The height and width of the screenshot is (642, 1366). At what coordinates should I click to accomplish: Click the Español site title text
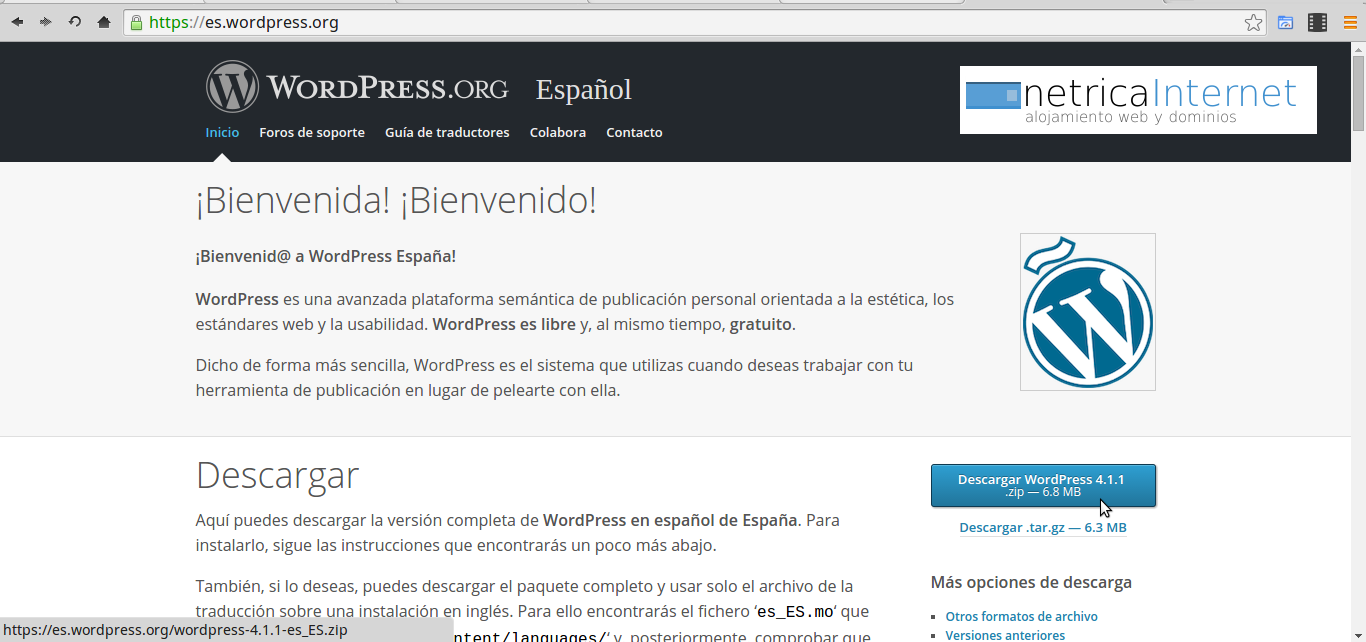(x=584, y=90)
